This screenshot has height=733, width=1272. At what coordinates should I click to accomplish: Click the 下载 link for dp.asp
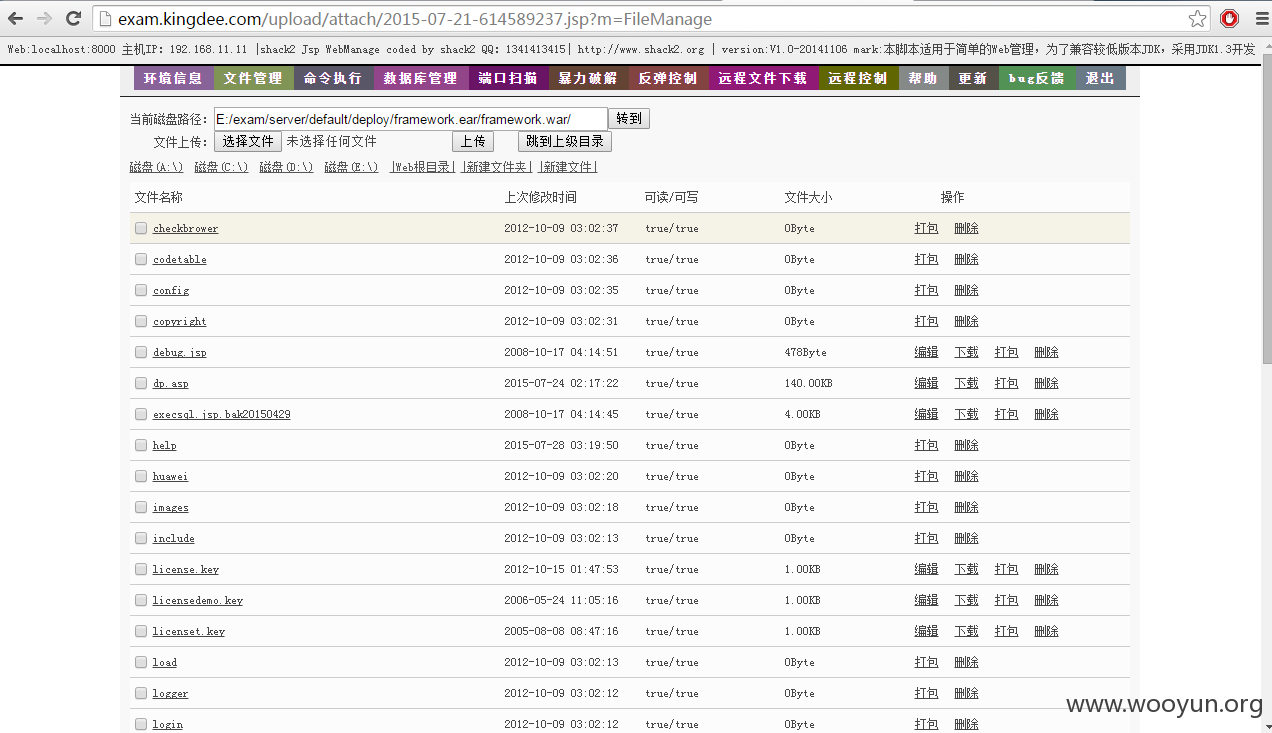pyautogui.click(x=966, y=383)
